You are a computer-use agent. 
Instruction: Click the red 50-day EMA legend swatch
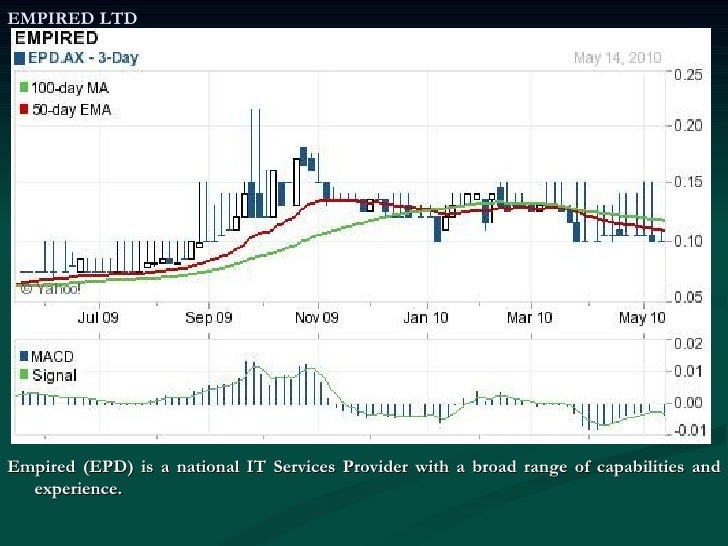point(24,110)
